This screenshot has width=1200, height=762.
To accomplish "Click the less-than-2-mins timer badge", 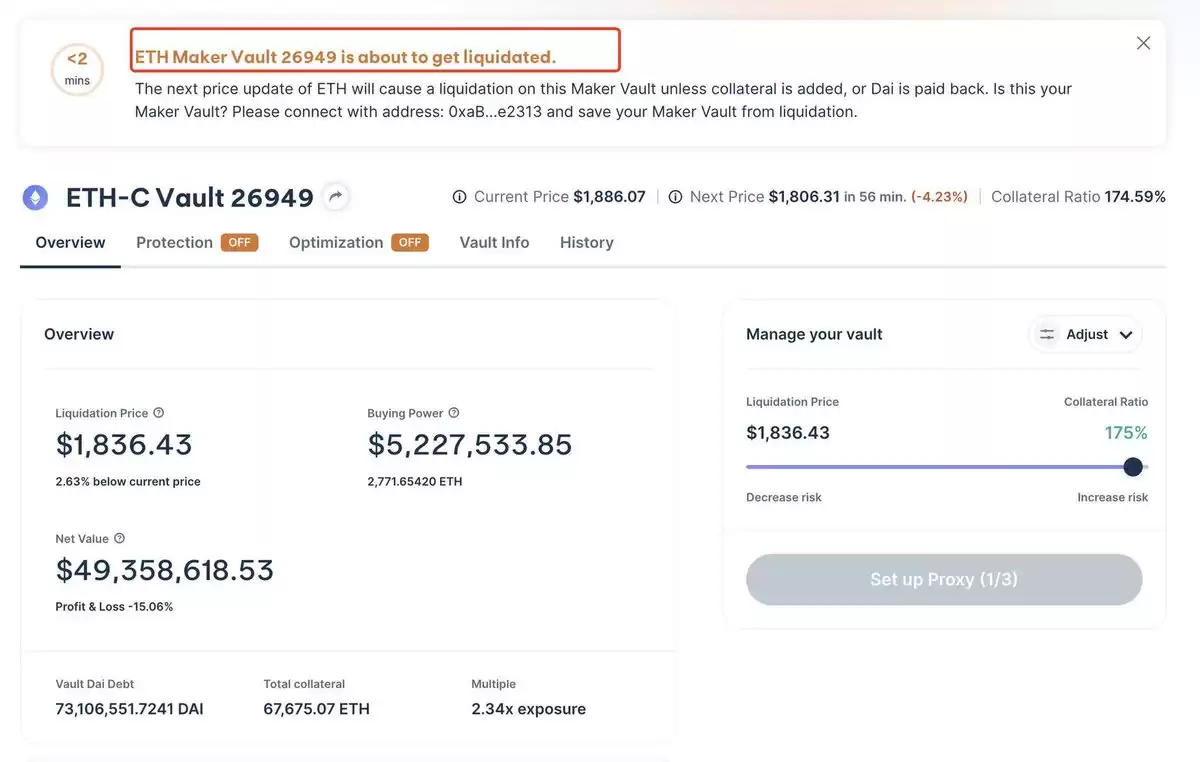I will pyautogui.click(x=77, y=69).
